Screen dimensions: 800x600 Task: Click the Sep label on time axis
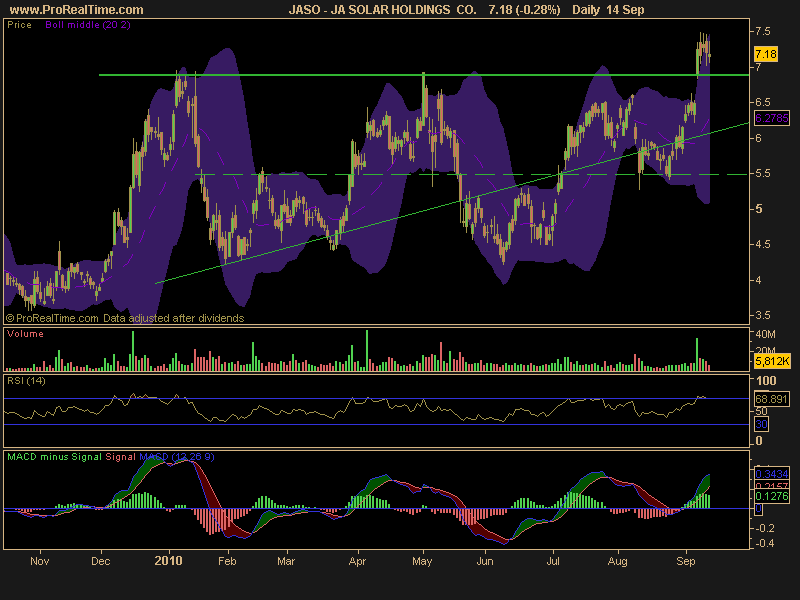[686, 561]
